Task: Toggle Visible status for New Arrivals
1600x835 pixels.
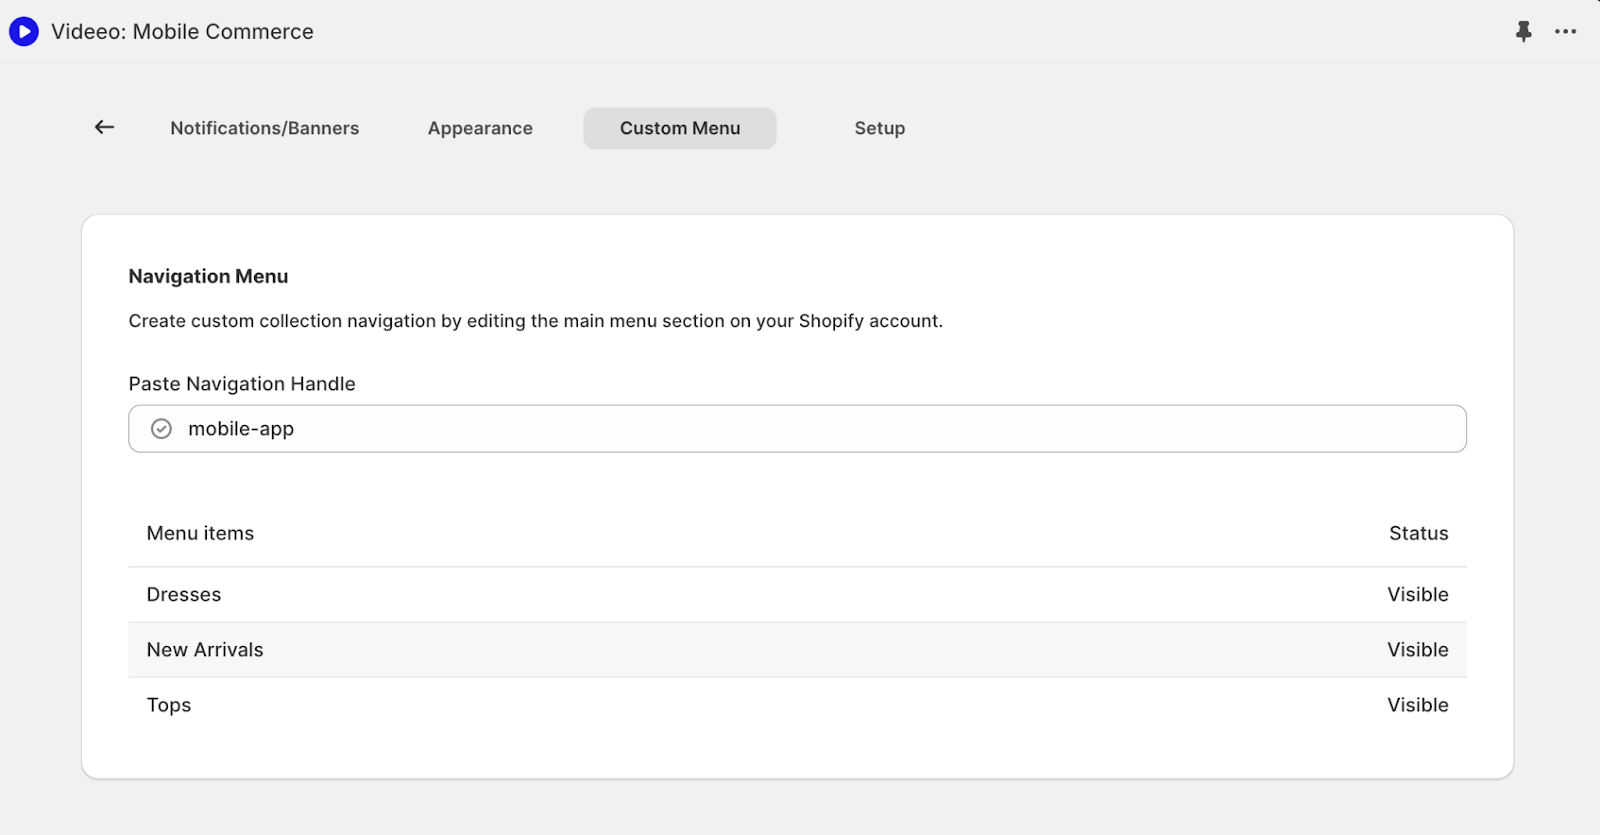Action: click(x=1417, y=650)
